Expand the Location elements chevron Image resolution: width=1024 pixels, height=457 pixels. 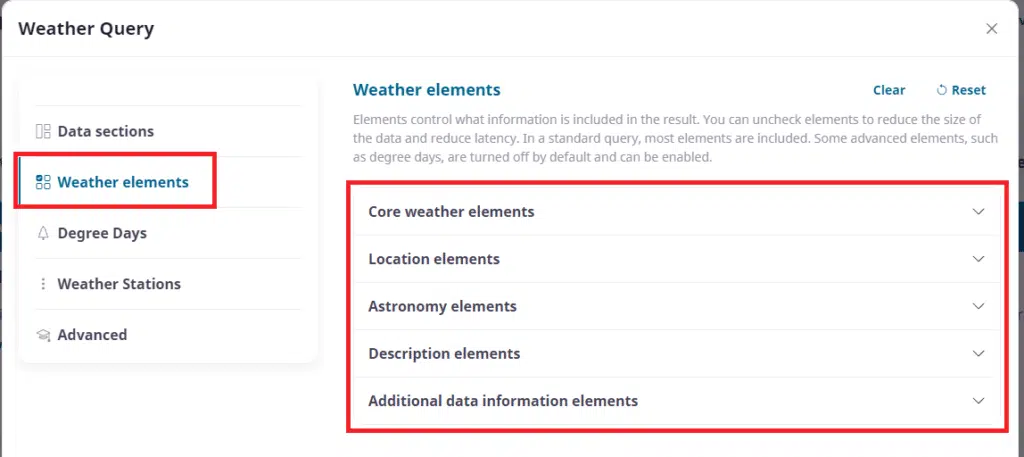[x=979, y=259]
